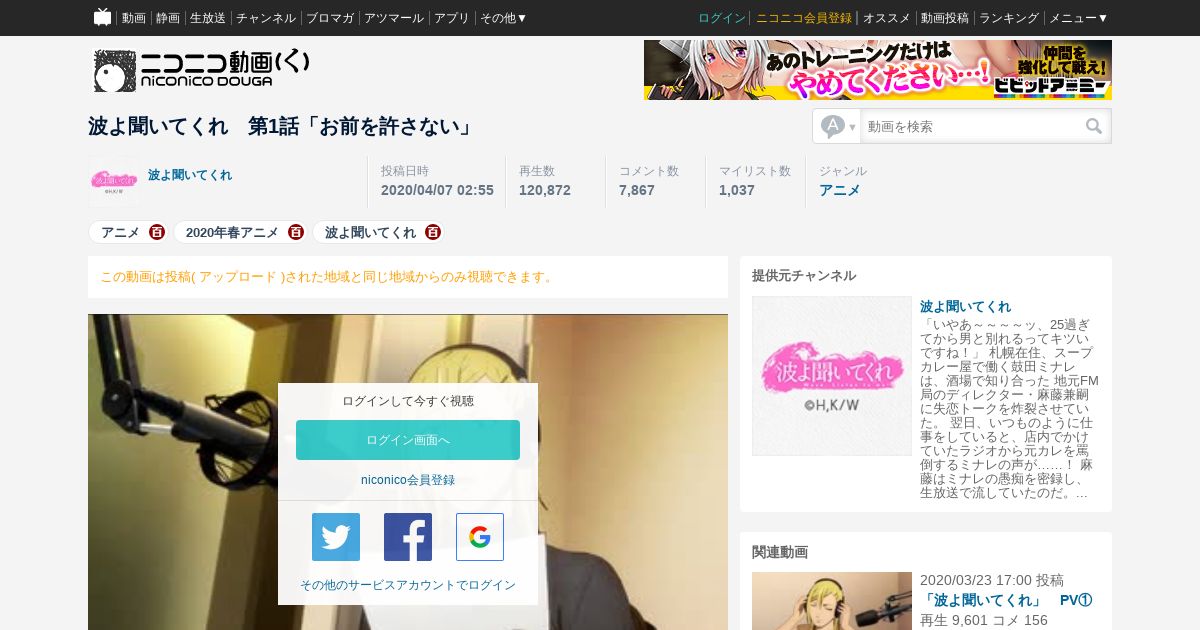1200x630 pixels.
Task: Select the 波よ聞いてくれ tag
Action: pos(370,232)
